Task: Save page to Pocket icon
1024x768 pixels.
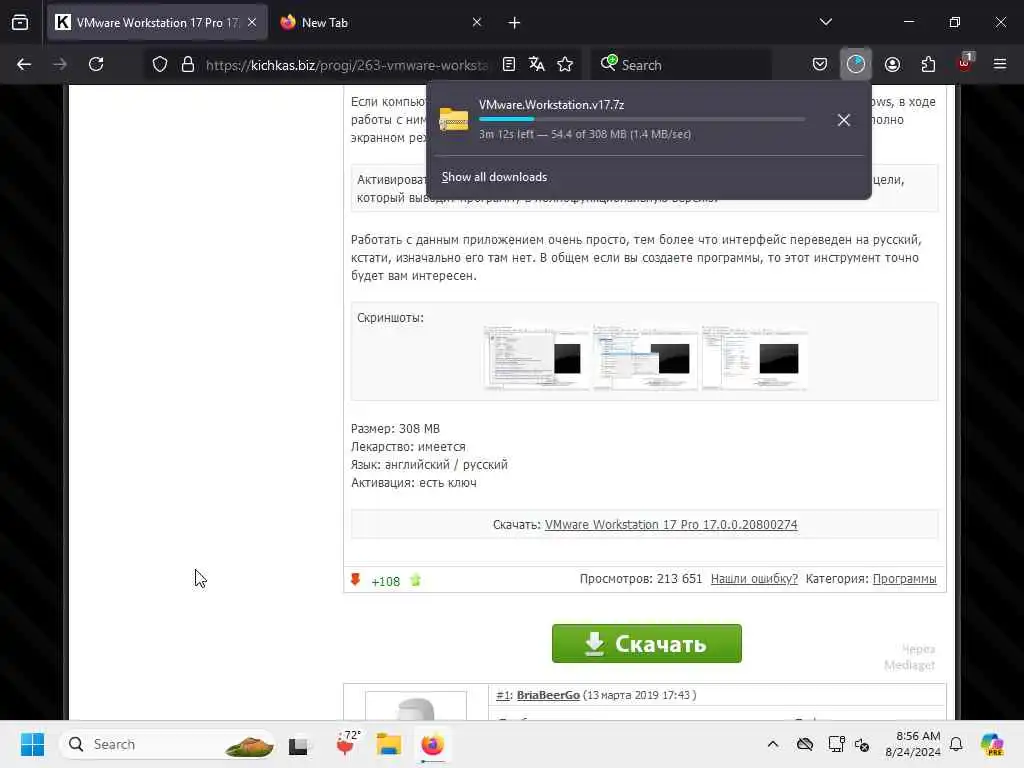Action: [820, 64]
